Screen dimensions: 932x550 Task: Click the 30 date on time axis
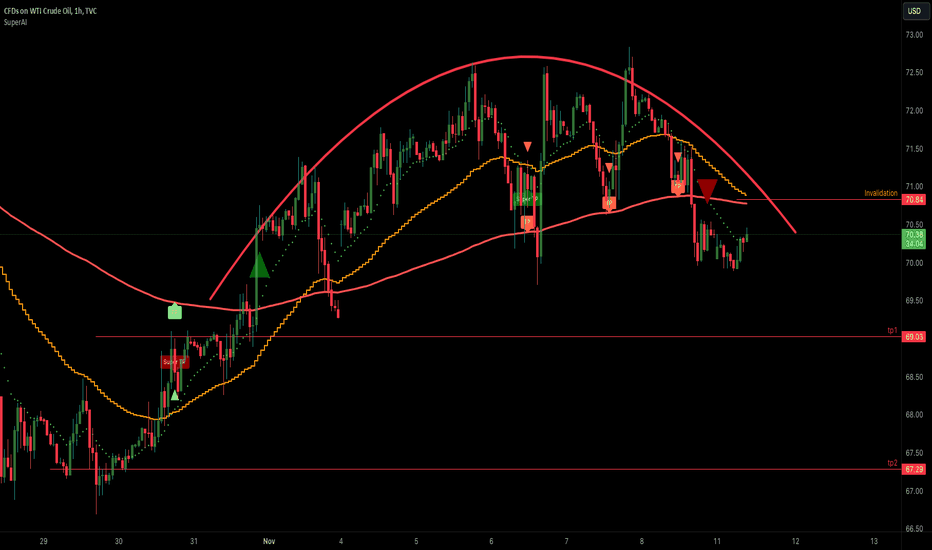pos(118,541)
